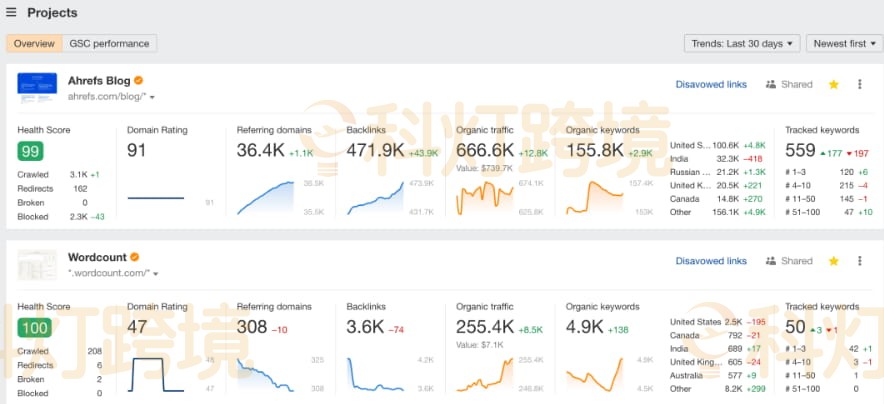The width and height of the screenshot is (884, 404).
Task: Click the Shared icon for Wordcount
Action: point(771,261)
